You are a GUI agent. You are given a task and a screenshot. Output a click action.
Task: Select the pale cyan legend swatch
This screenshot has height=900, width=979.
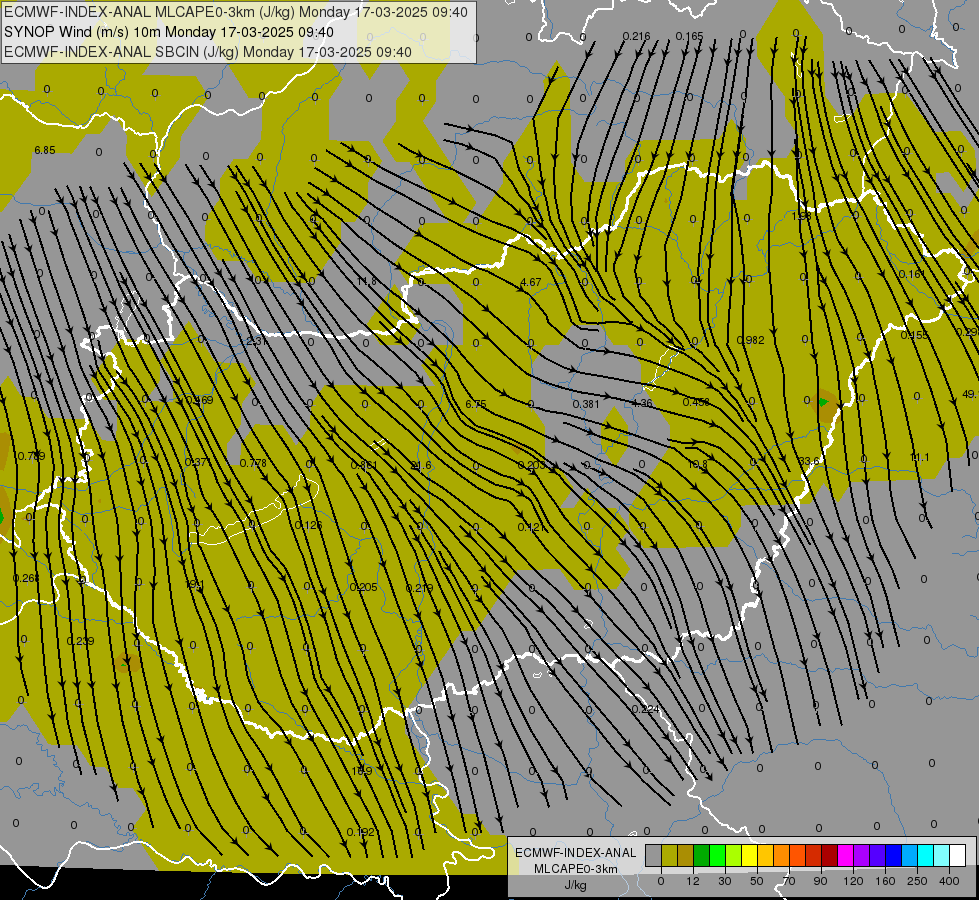[943, 855]
